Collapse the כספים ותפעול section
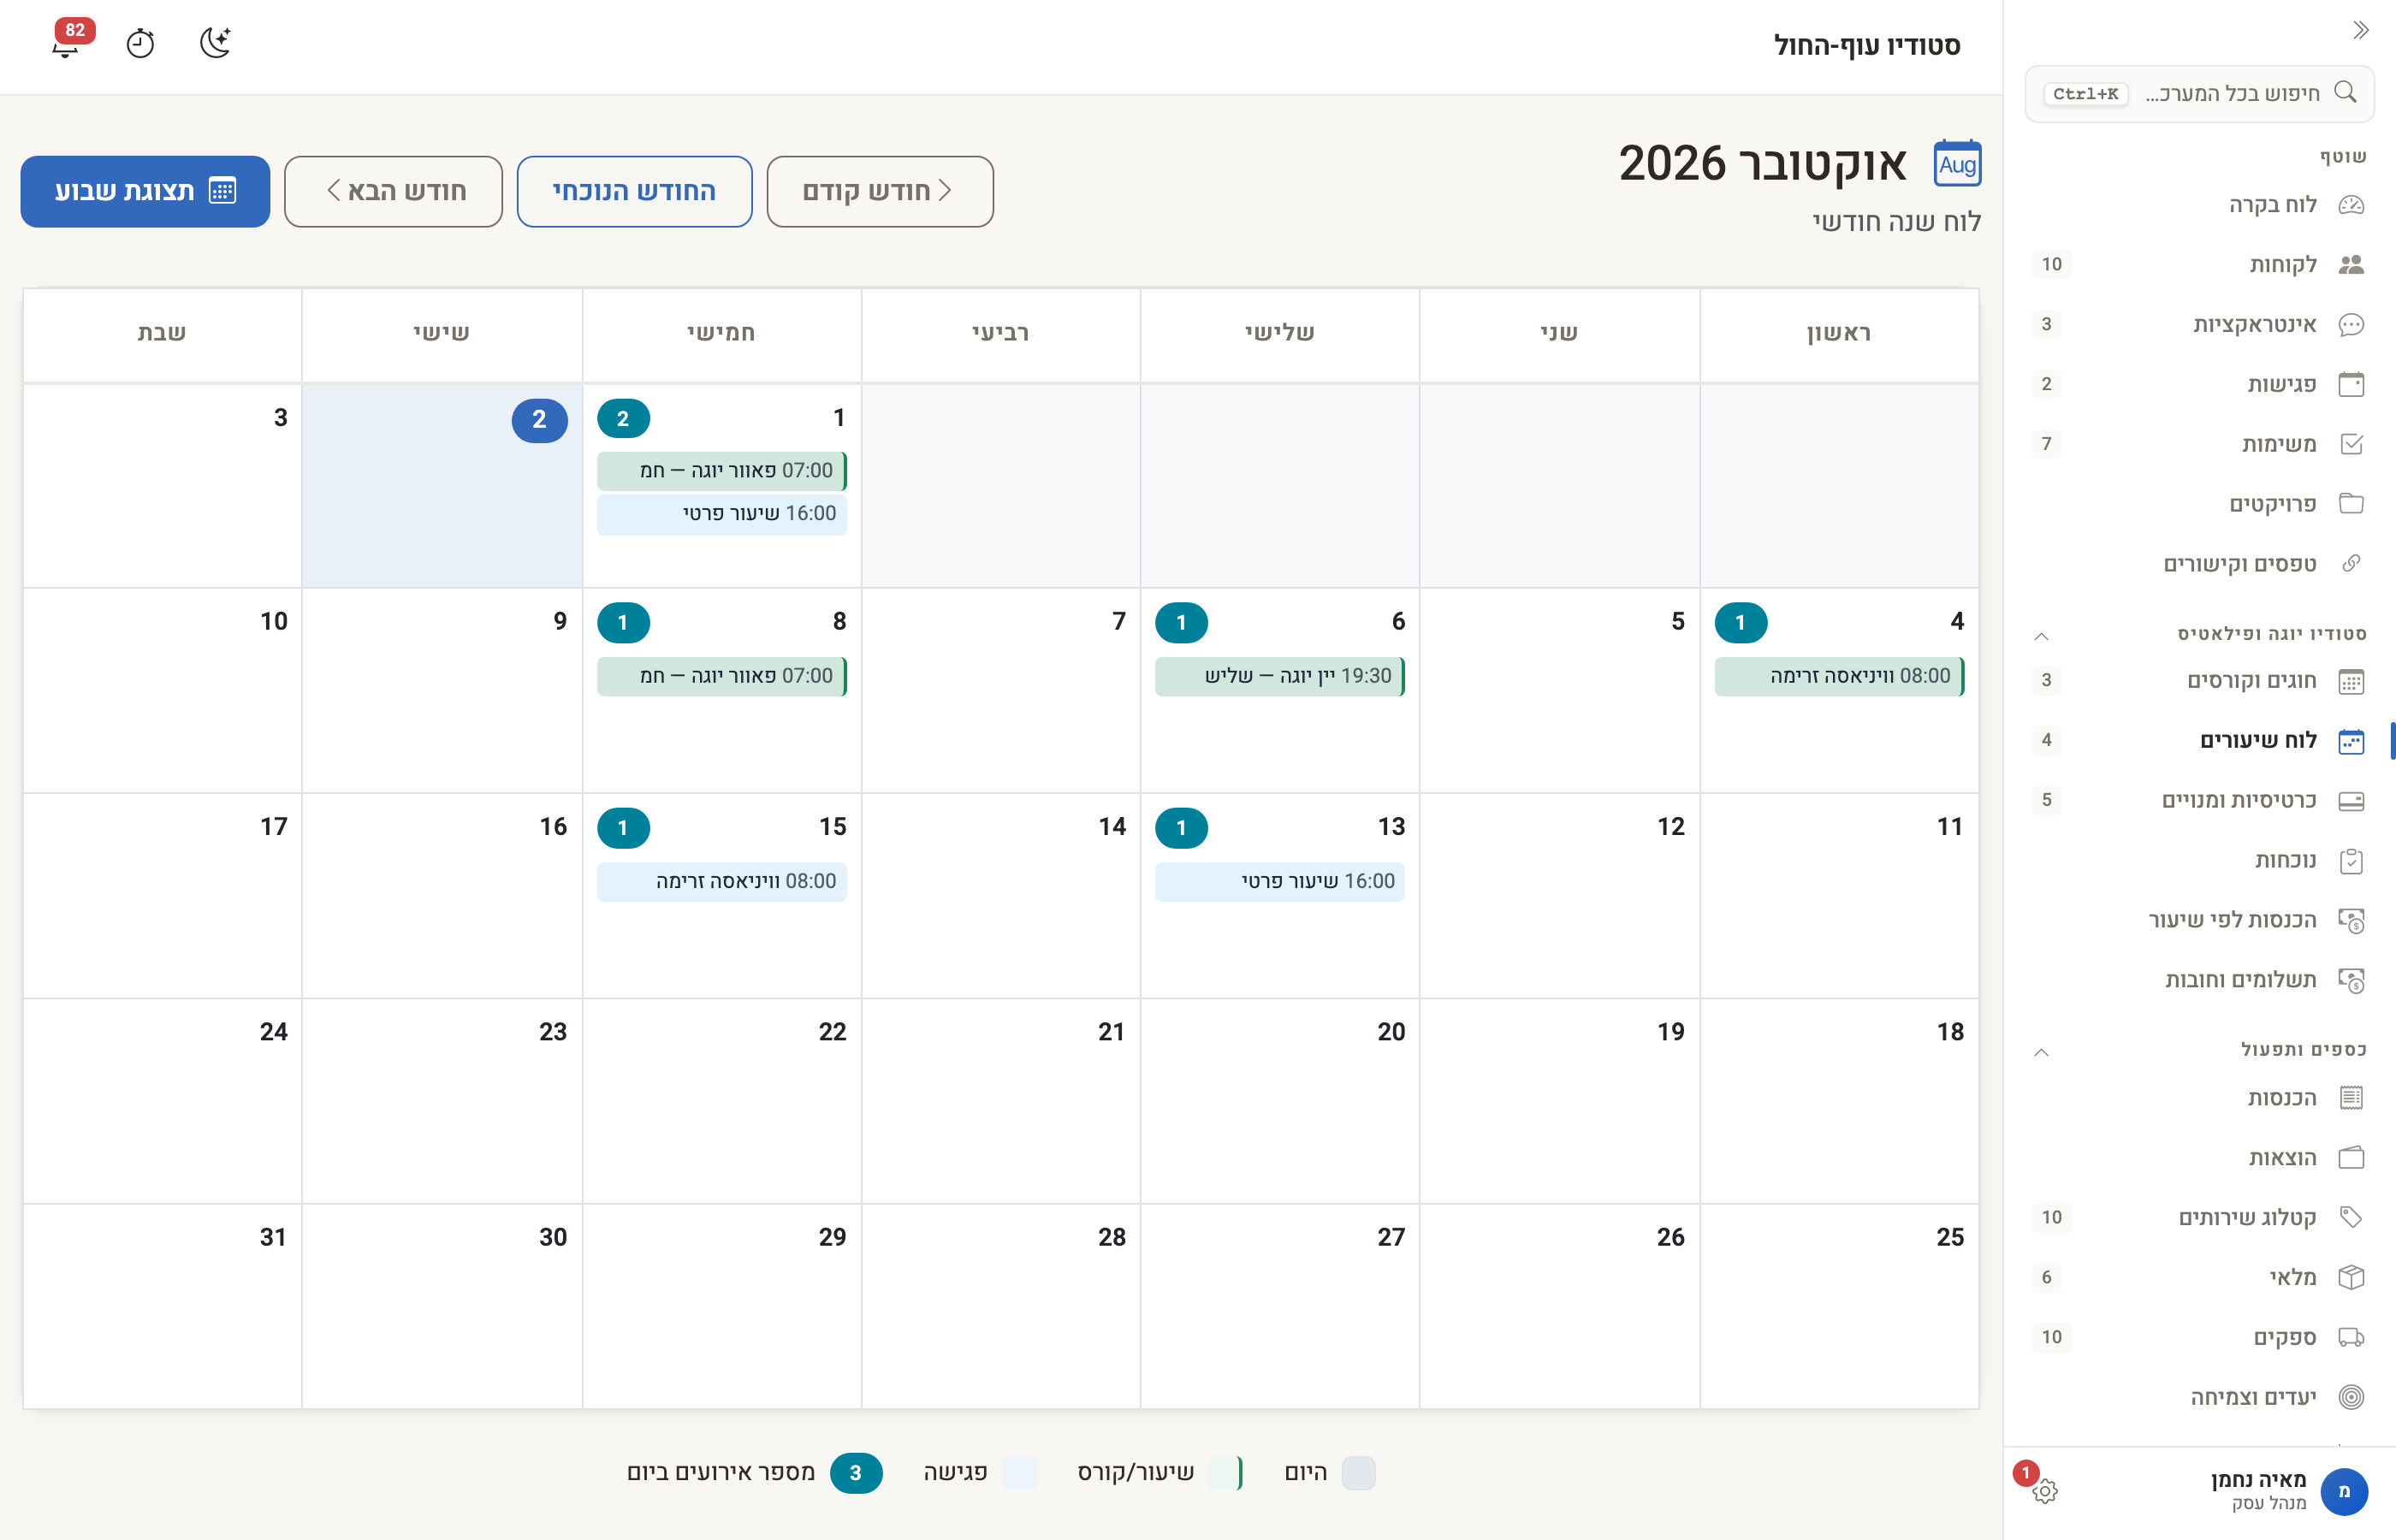The height and width of the screenshot is (1540, 2396). click(2042, 1052)
